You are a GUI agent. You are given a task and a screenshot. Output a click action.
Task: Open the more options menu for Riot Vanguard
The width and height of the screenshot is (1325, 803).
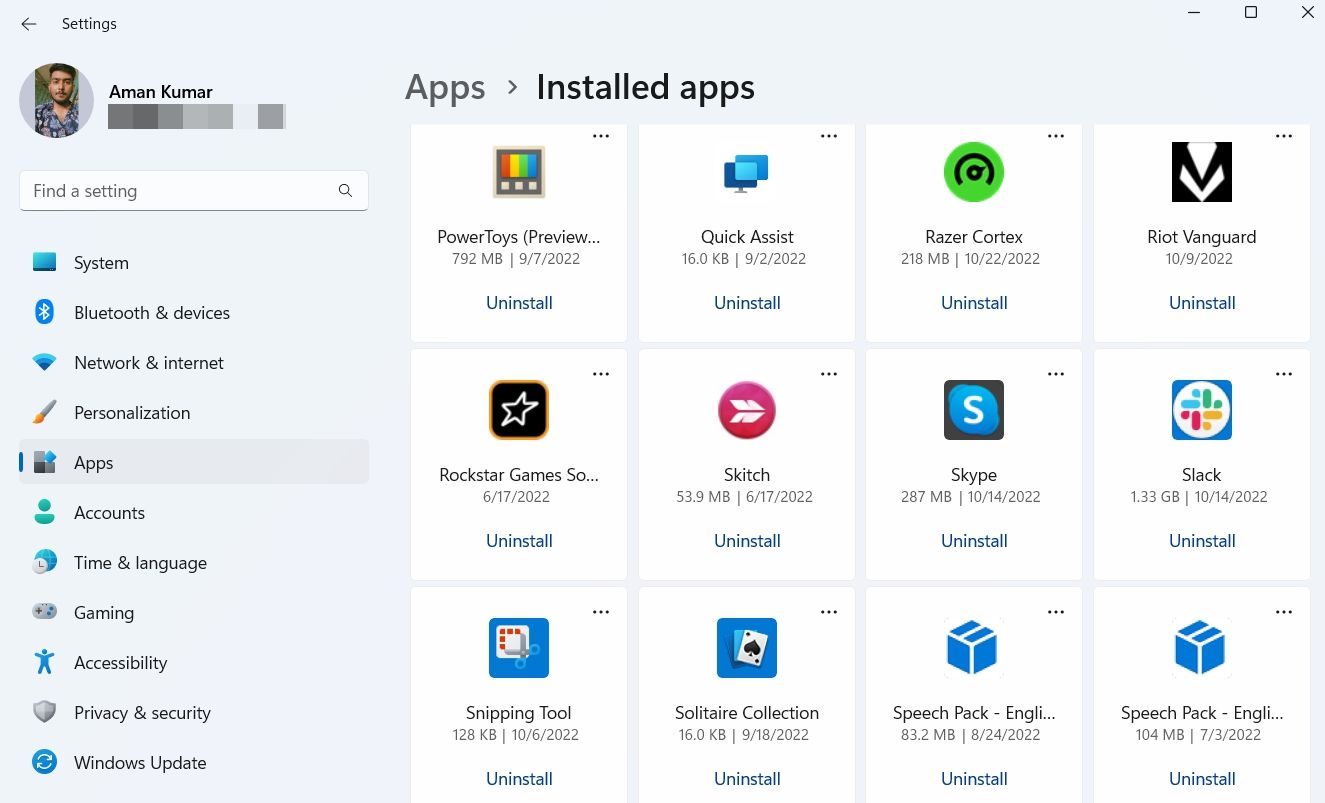(1284, 136)
